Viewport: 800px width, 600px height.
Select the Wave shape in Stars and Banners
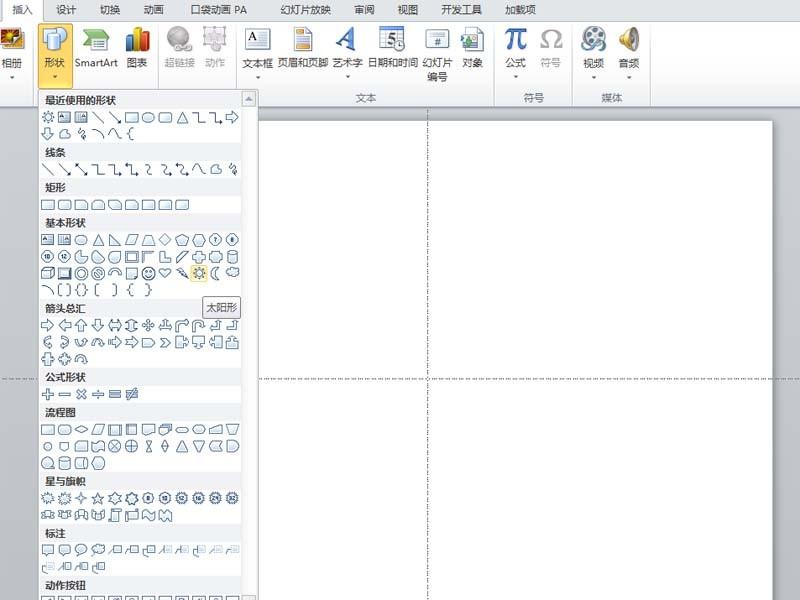(x=148, y=515)
